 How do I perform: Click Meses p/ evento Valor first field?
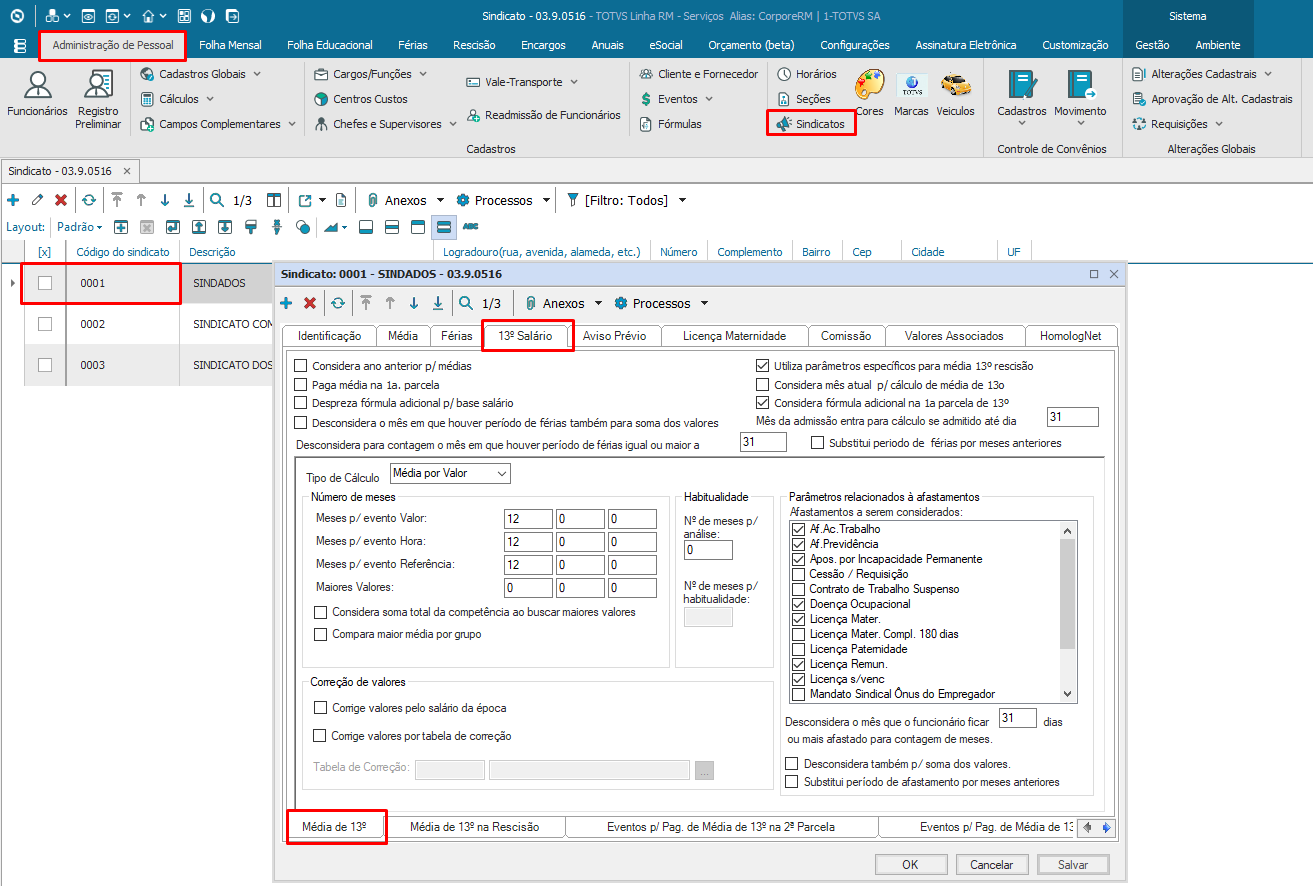tap(528, 519)
